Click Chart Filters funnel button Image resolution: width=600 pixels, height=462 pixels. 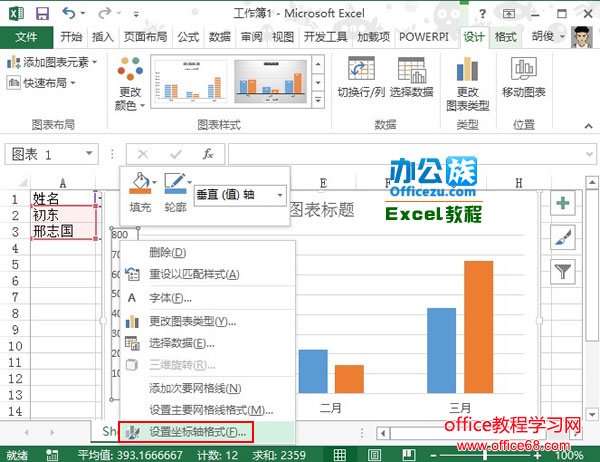tap(562, 272)
